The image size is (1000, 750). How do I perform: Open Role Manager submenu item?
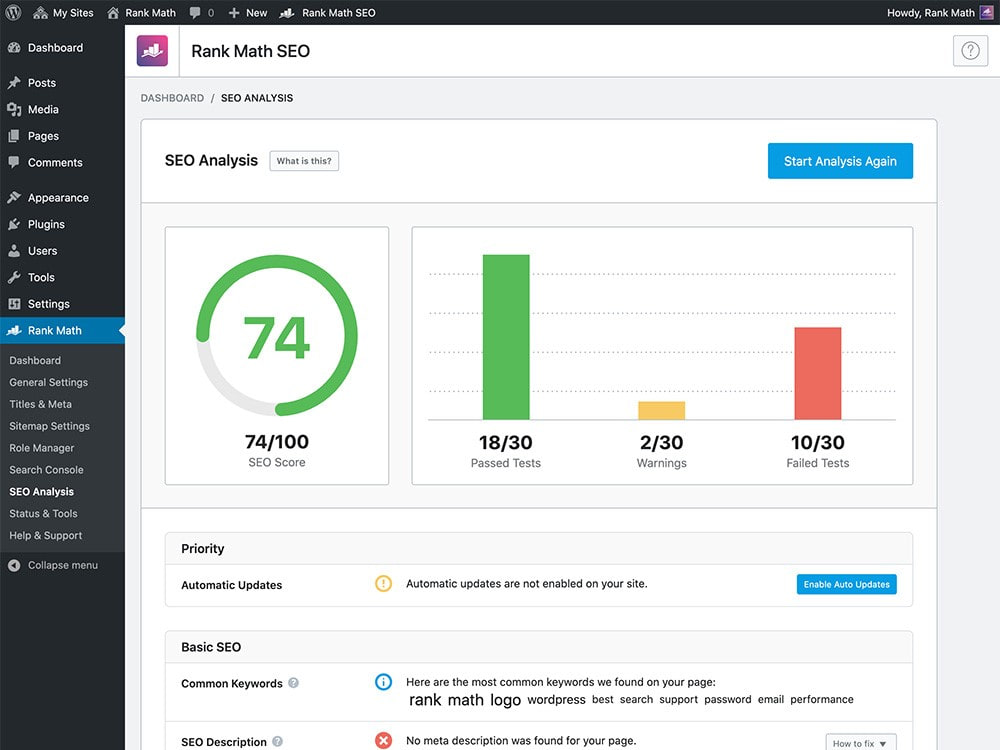[x=41, y=448]
